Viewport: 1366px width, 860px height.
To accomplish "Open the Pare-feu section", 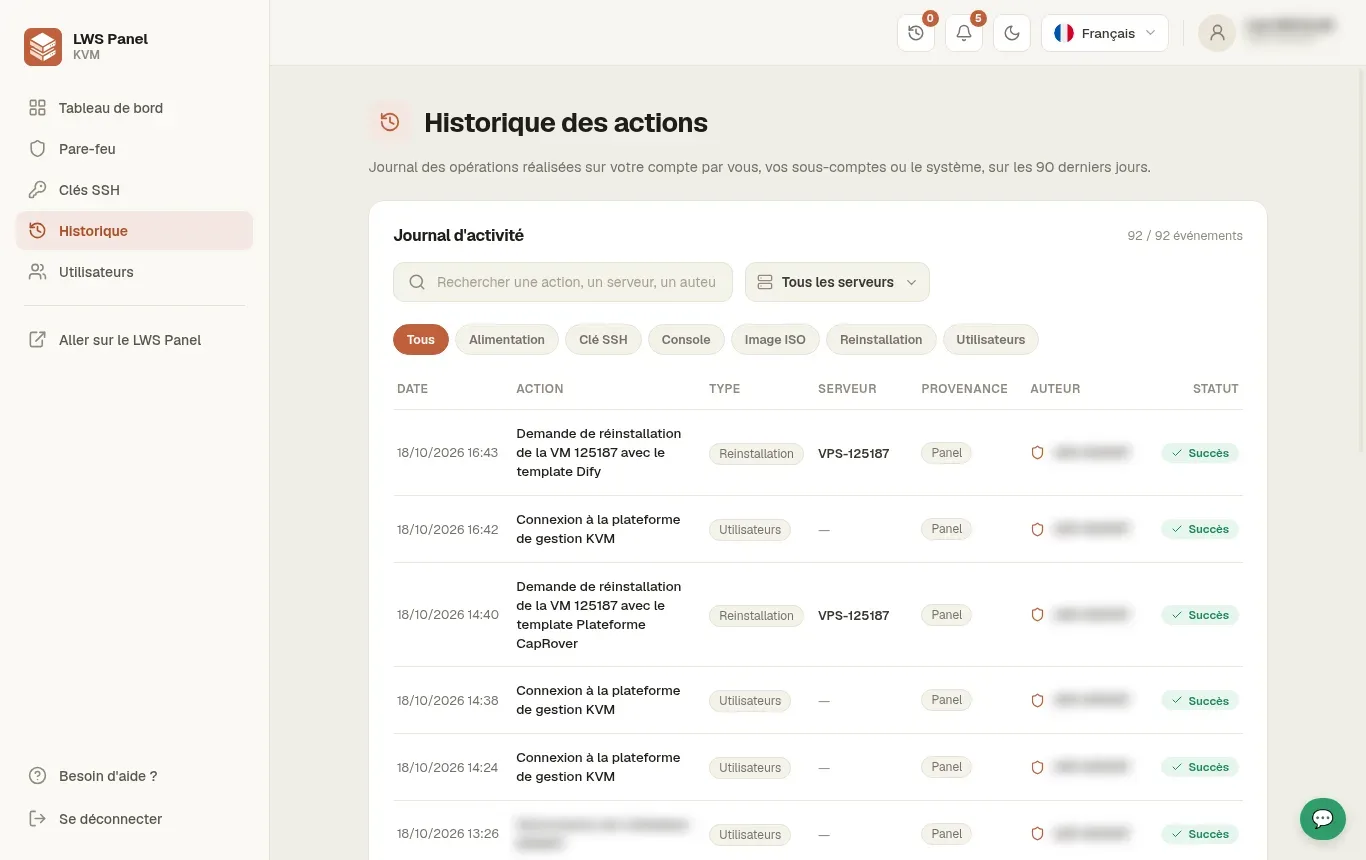I will 134,149.
